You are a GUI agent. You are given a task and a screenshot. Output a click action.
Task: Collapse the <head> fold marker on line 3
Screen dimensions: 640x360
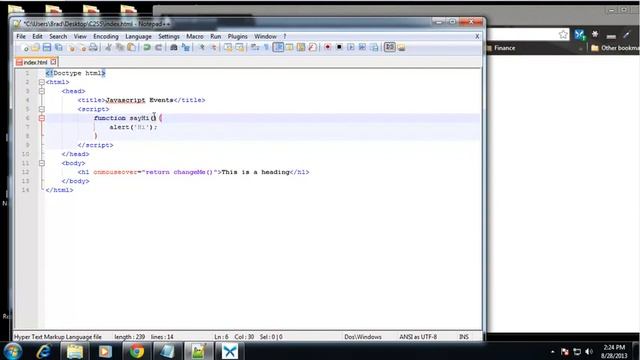point(42,91)
